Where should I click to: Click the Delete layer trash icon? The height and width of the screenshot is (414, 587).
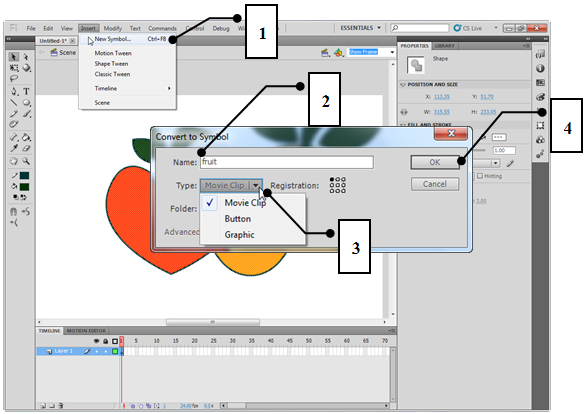click(x=61, y=405)
